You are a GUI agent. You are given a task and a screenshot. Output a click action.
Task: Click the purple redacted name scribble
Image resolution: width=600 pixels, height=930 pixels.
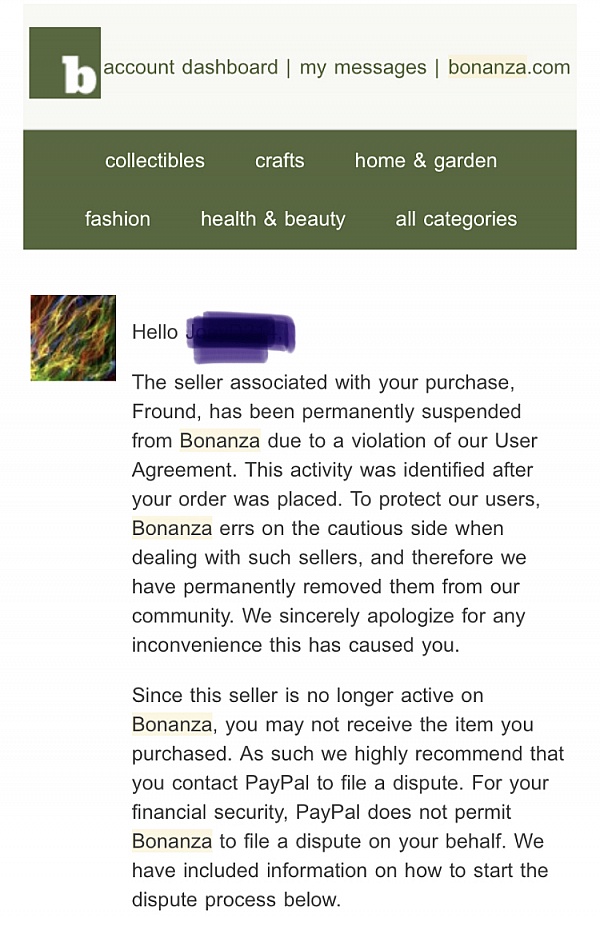point(245,335)
